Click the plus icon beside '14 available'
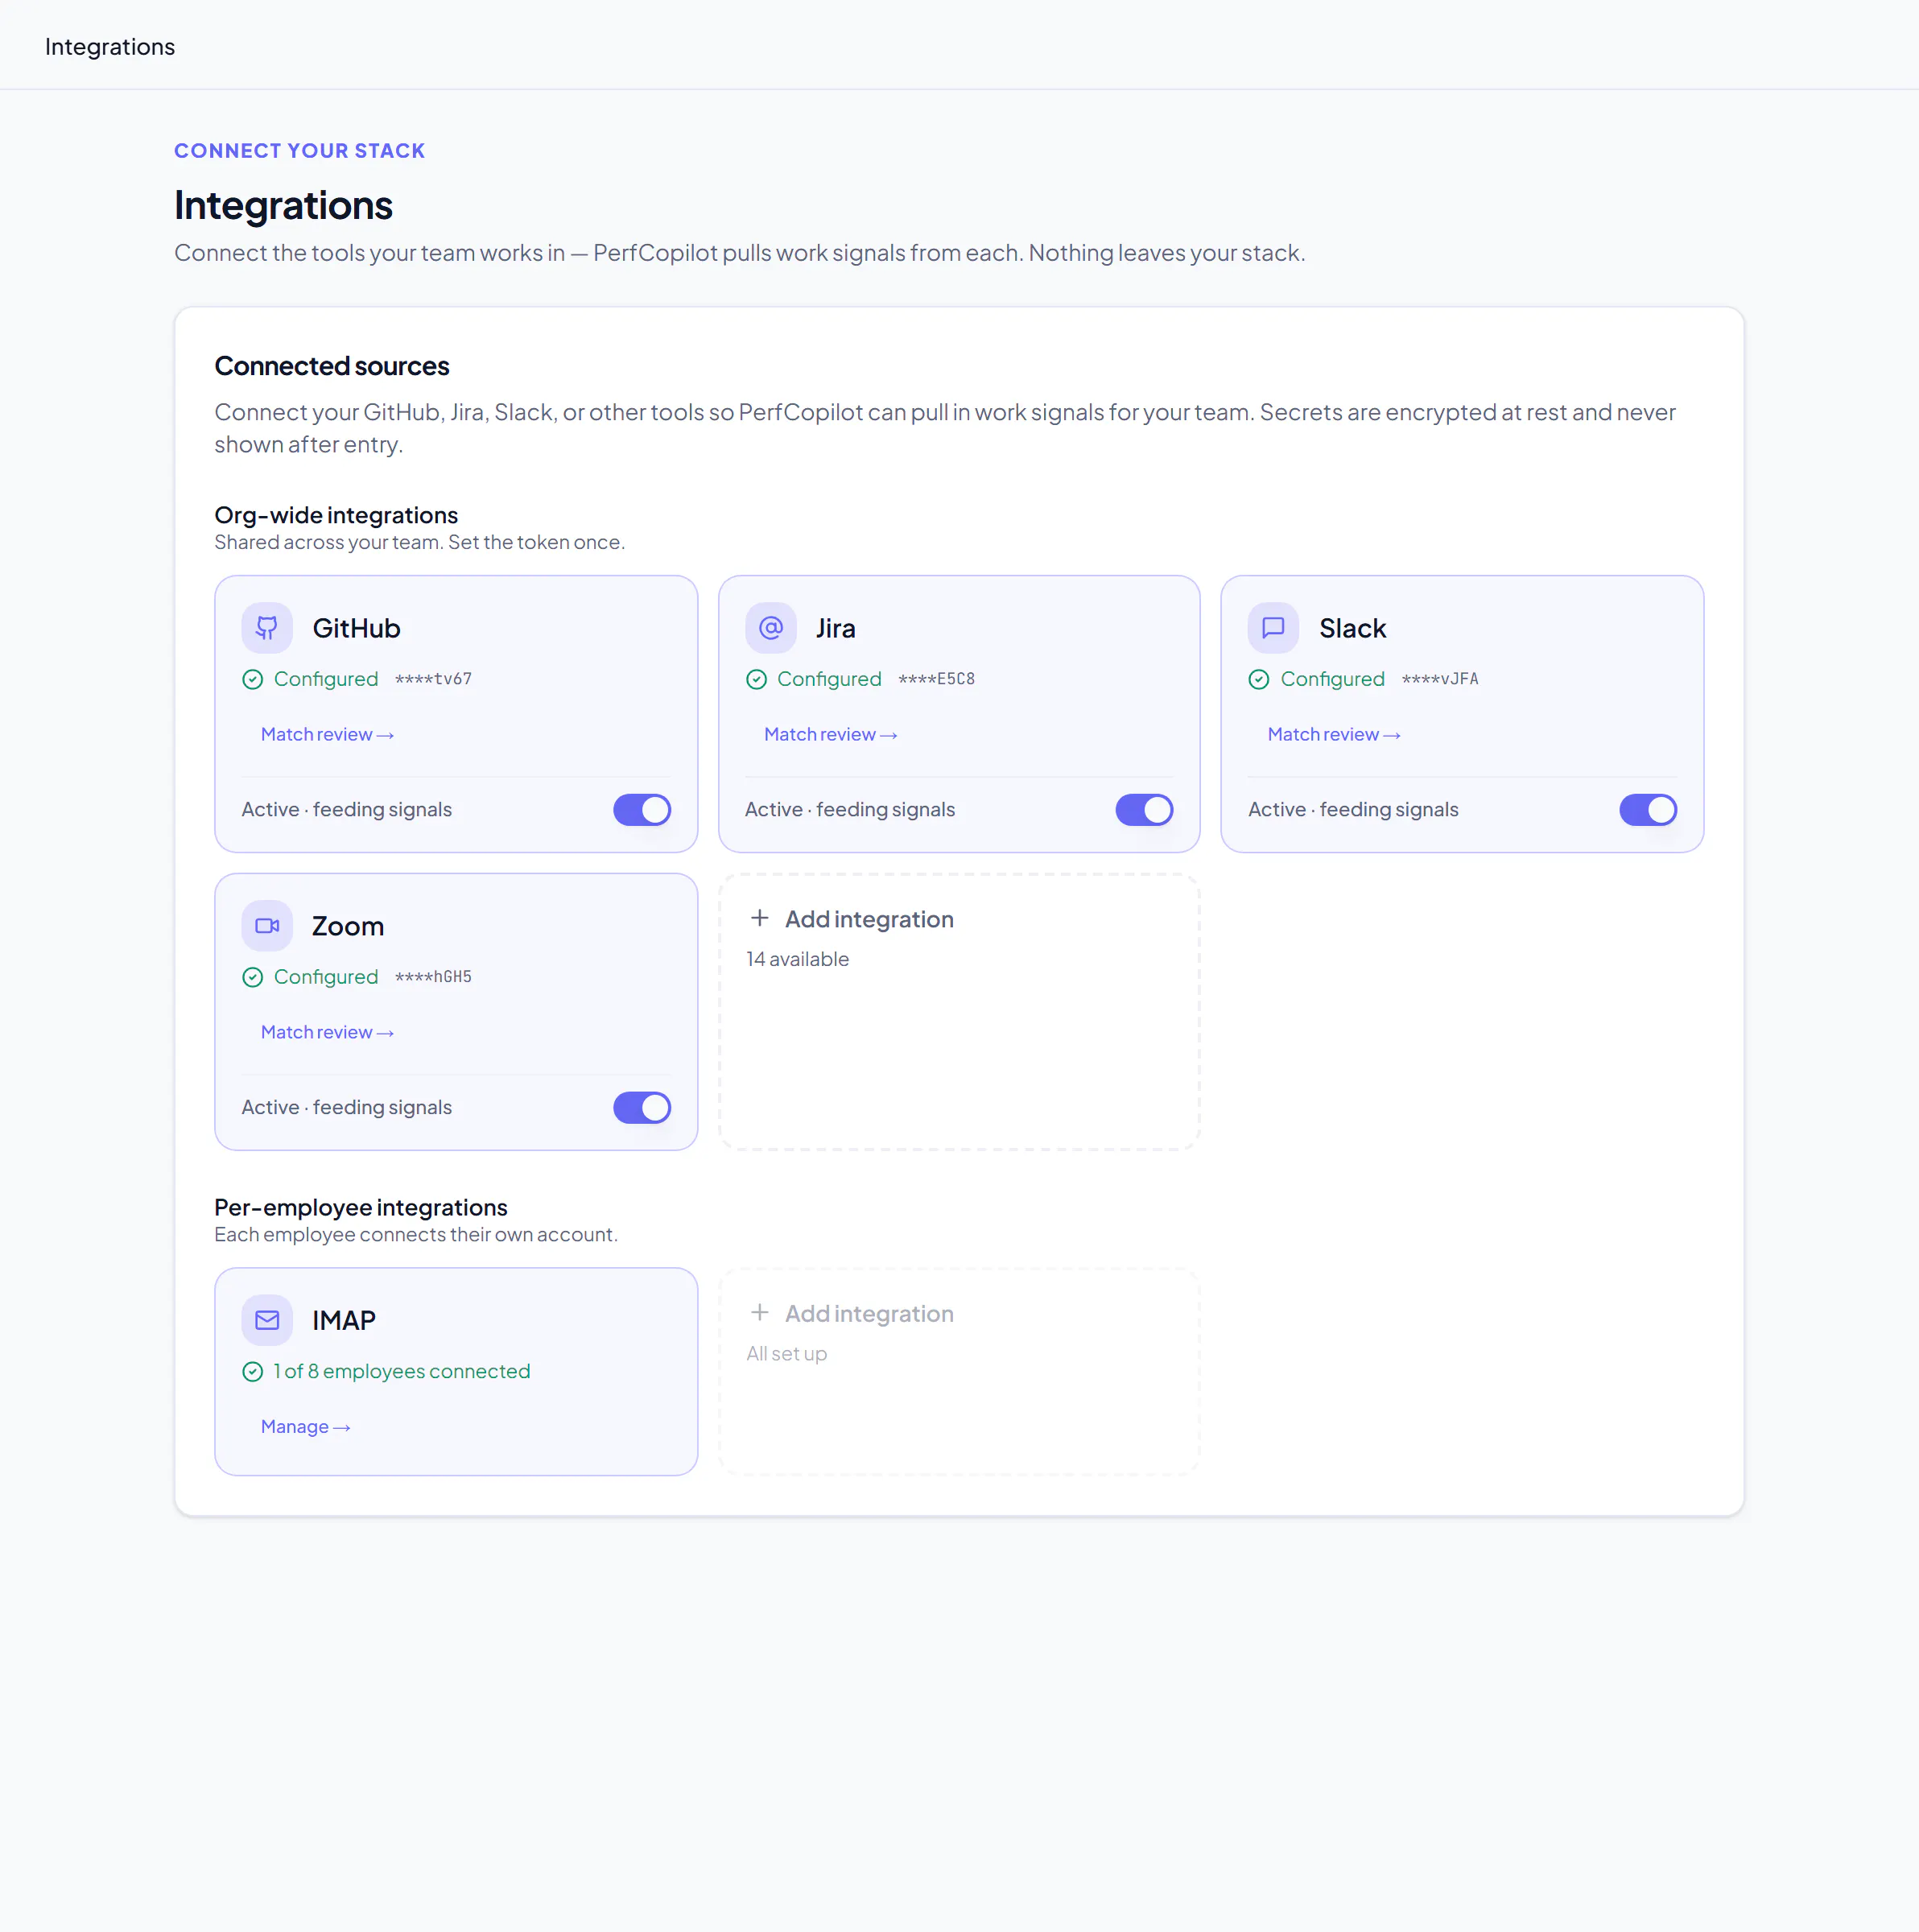Image resolution: width=1919 pixels, height=1932 pixels. click(760, 918)
